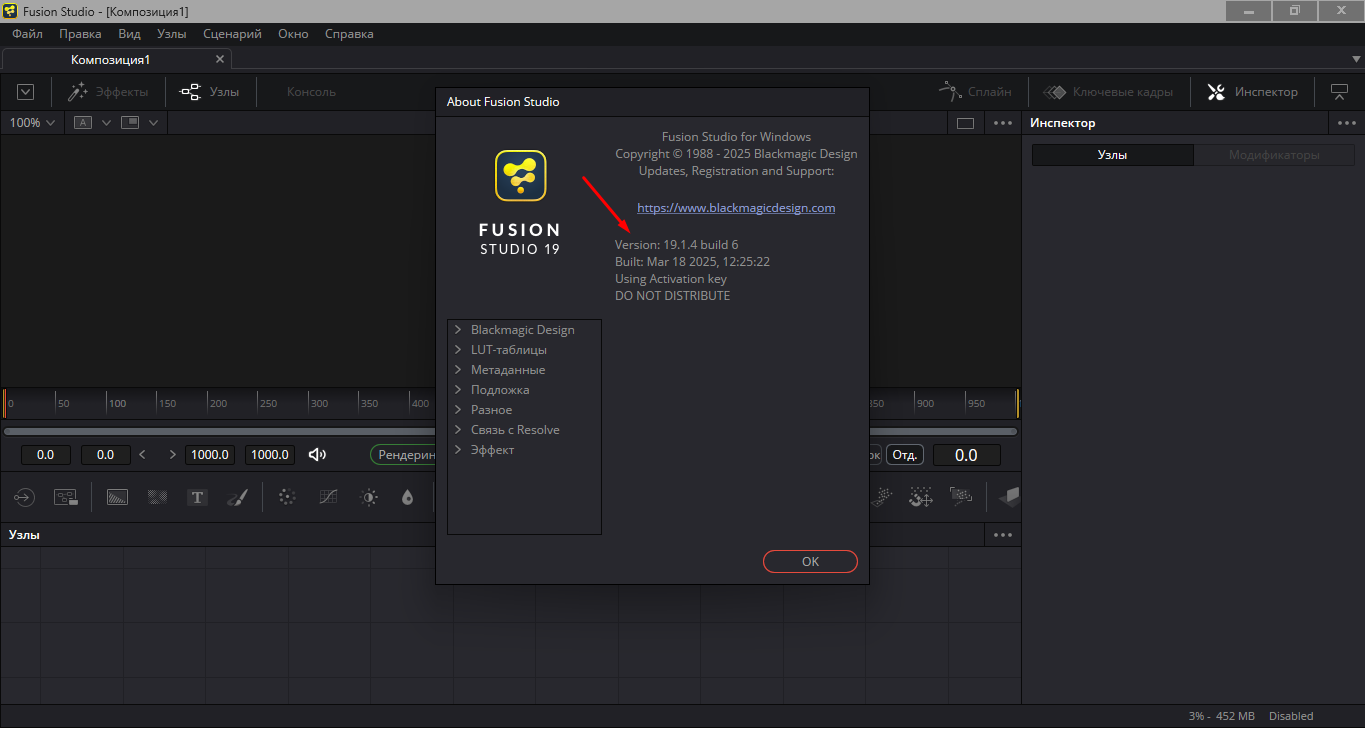Add a MediaIn loader node icon
Screen dimensions: 1365x729
(x=24, y=497)
